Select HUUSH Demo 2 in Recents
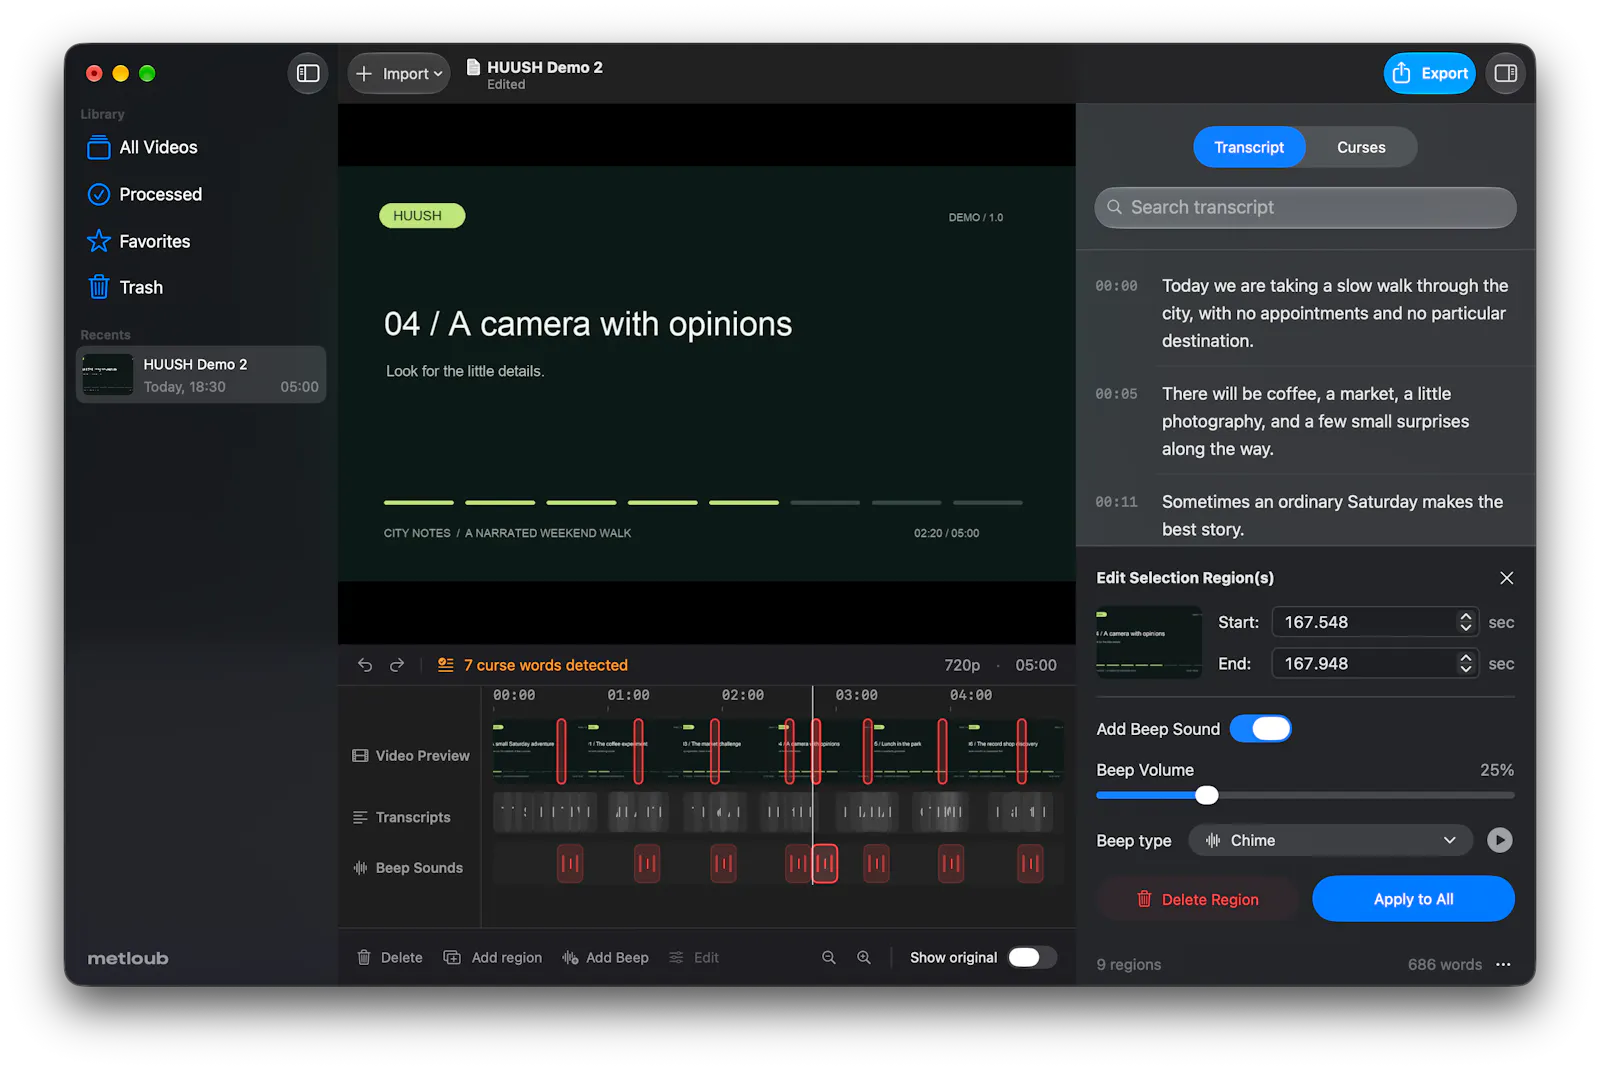 coord(201,375)
